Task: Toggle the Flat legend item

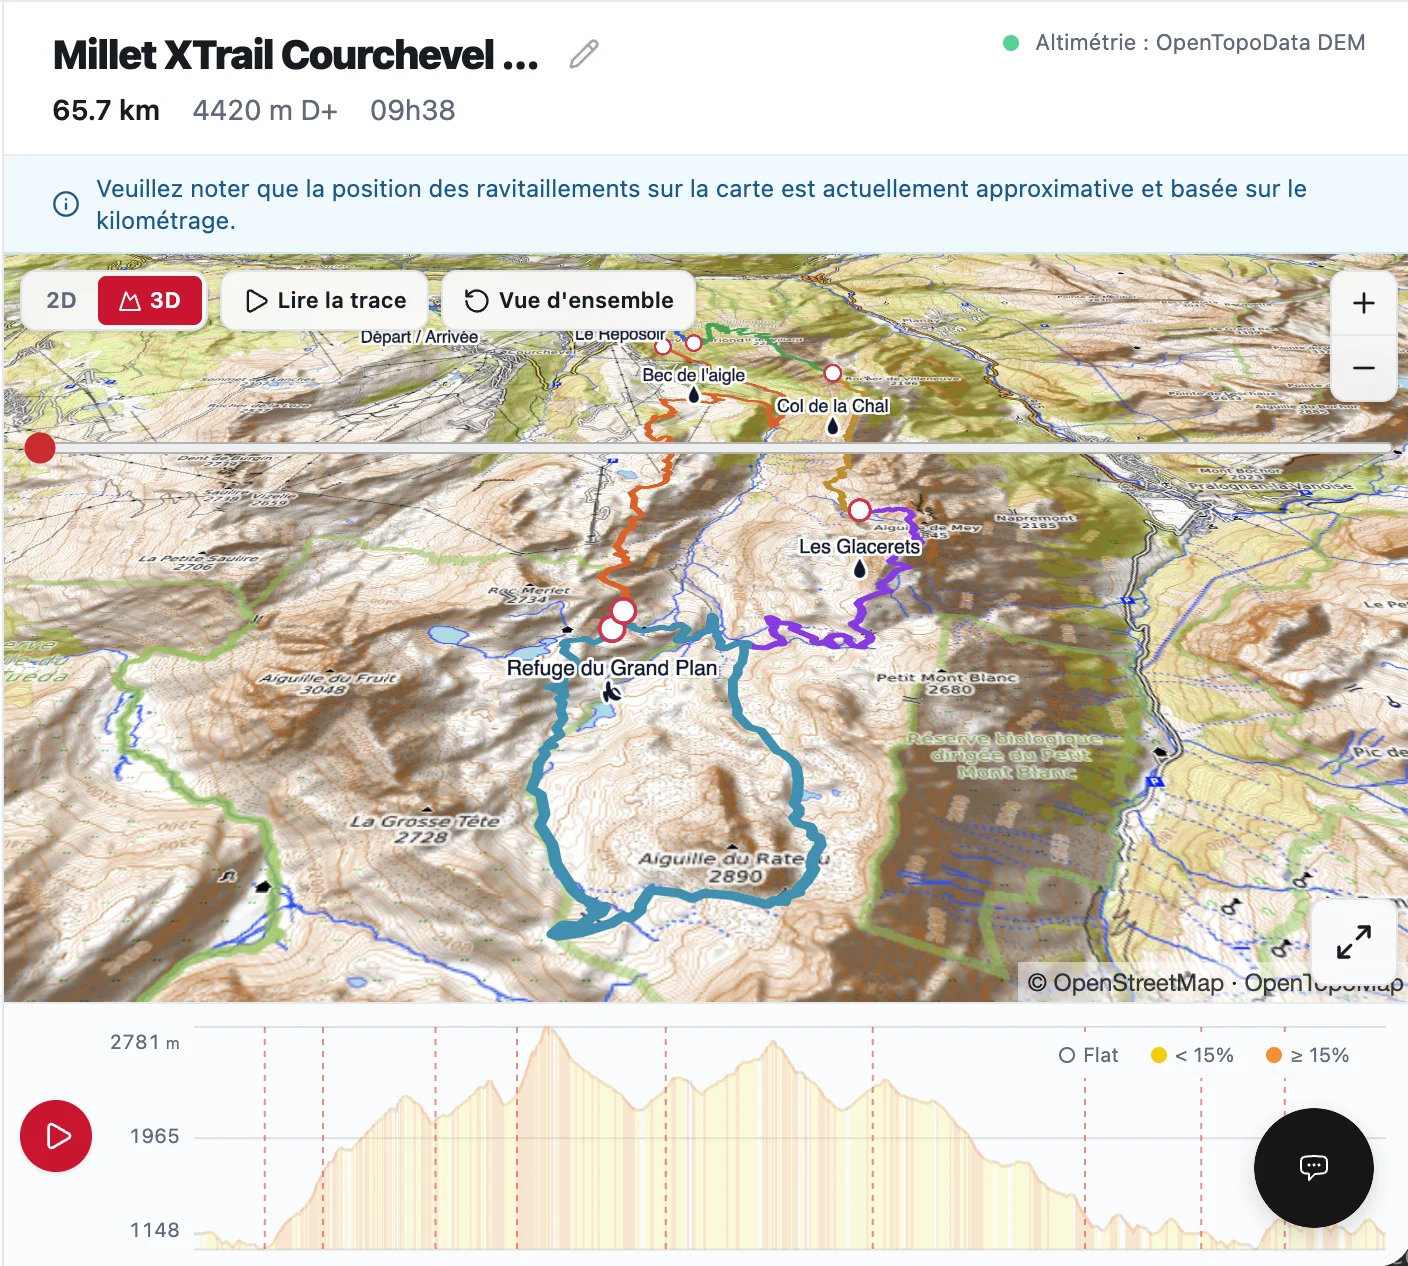Action: click(x=1088, y=1055)
